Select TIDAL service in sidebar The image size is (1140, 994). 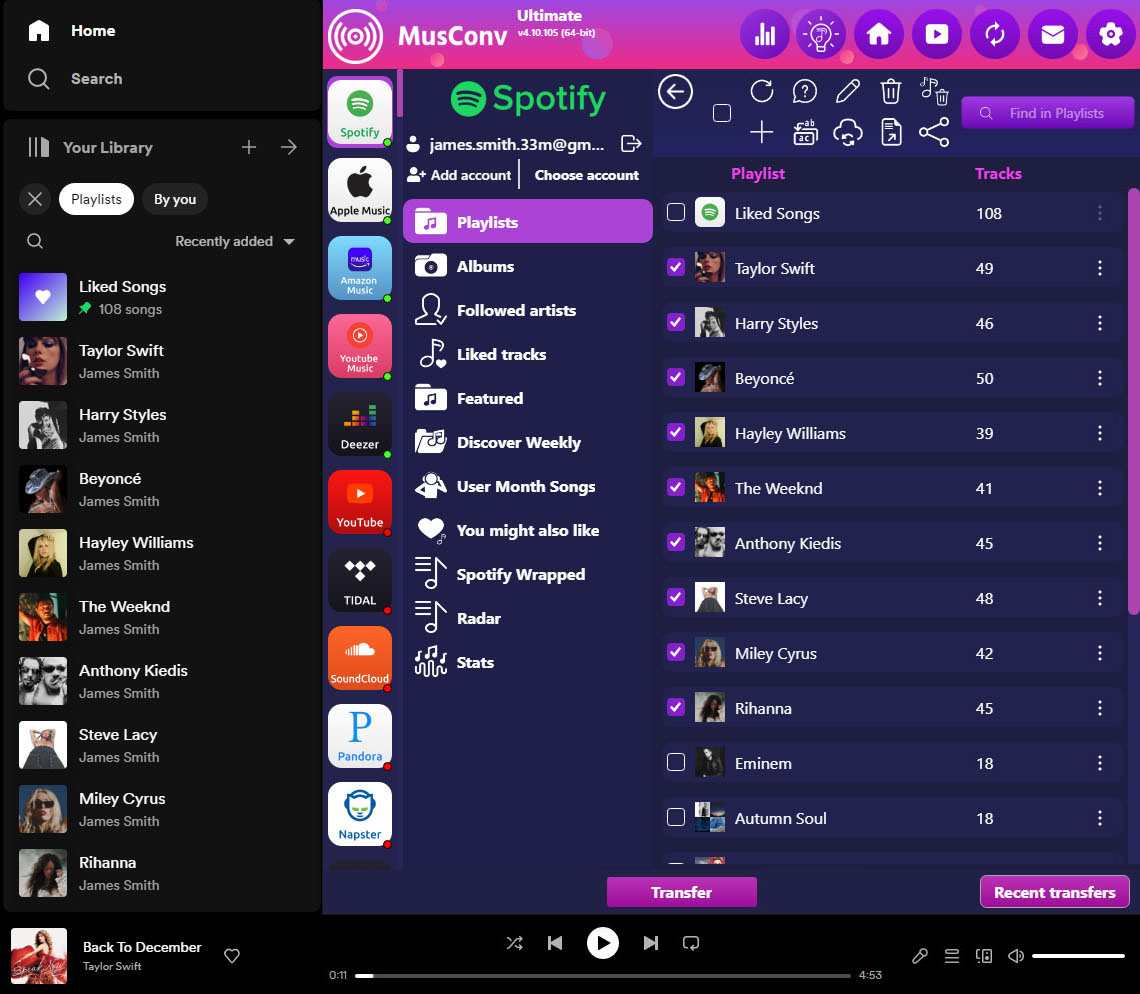point(360,580)
